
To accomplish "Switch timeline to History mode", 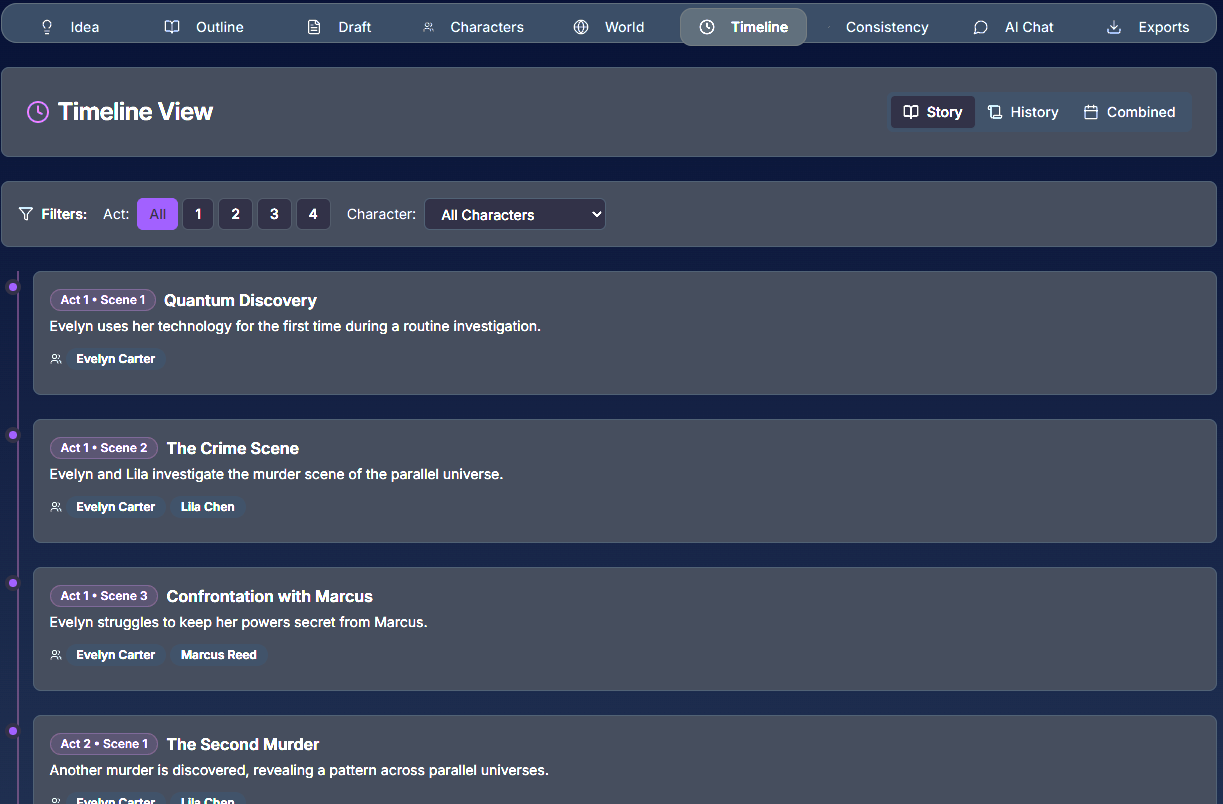I will pos(1023,112).
